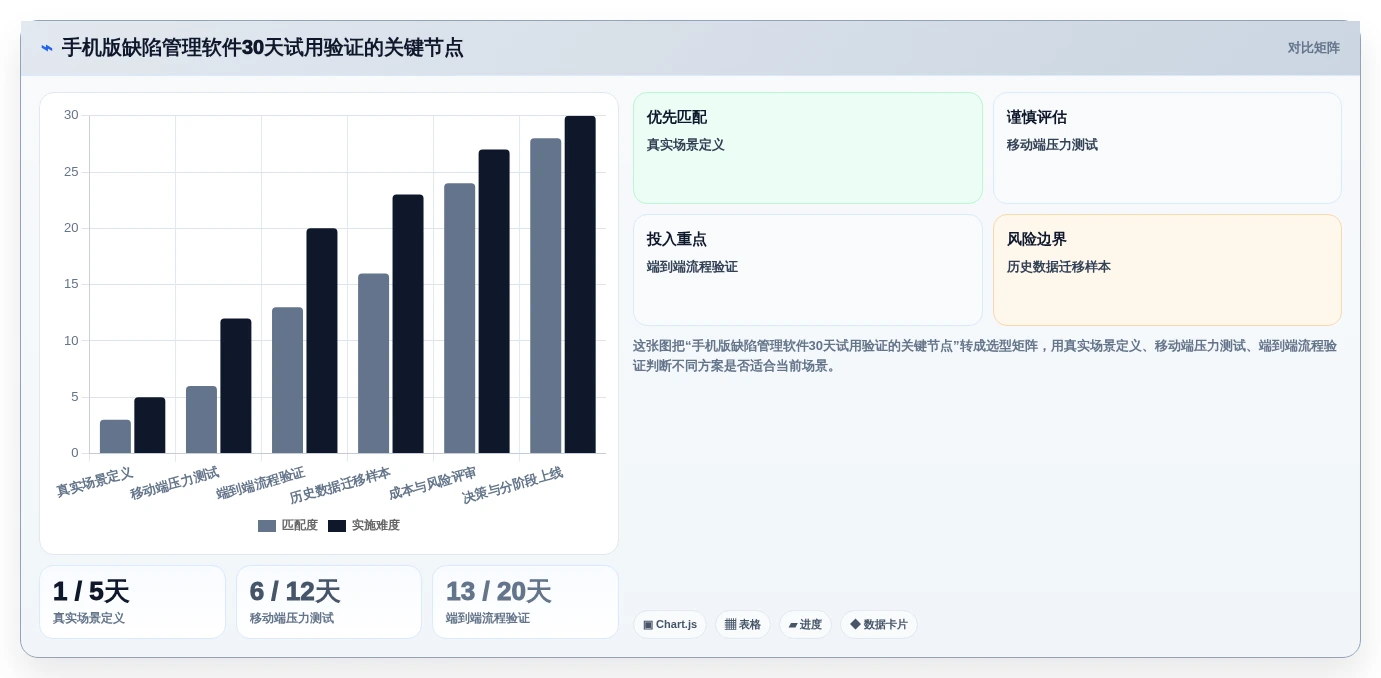Select the 表格 tag chip

point(743,625)
